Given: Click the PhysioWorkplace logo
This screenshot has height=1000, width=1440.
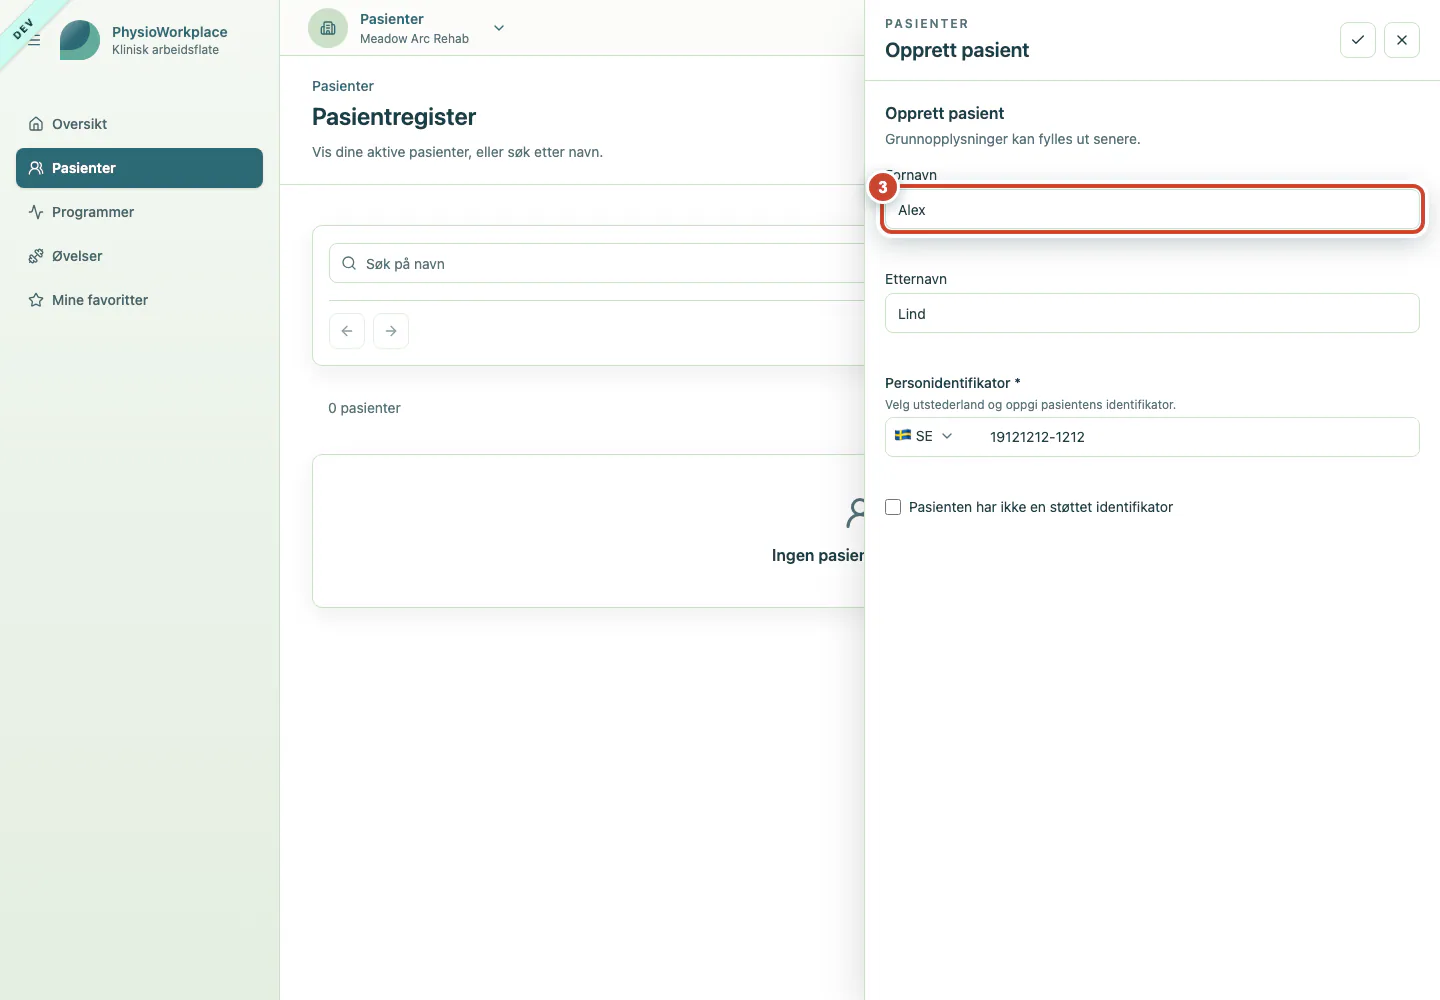Looking at the screenshot, I should point(80,40).
